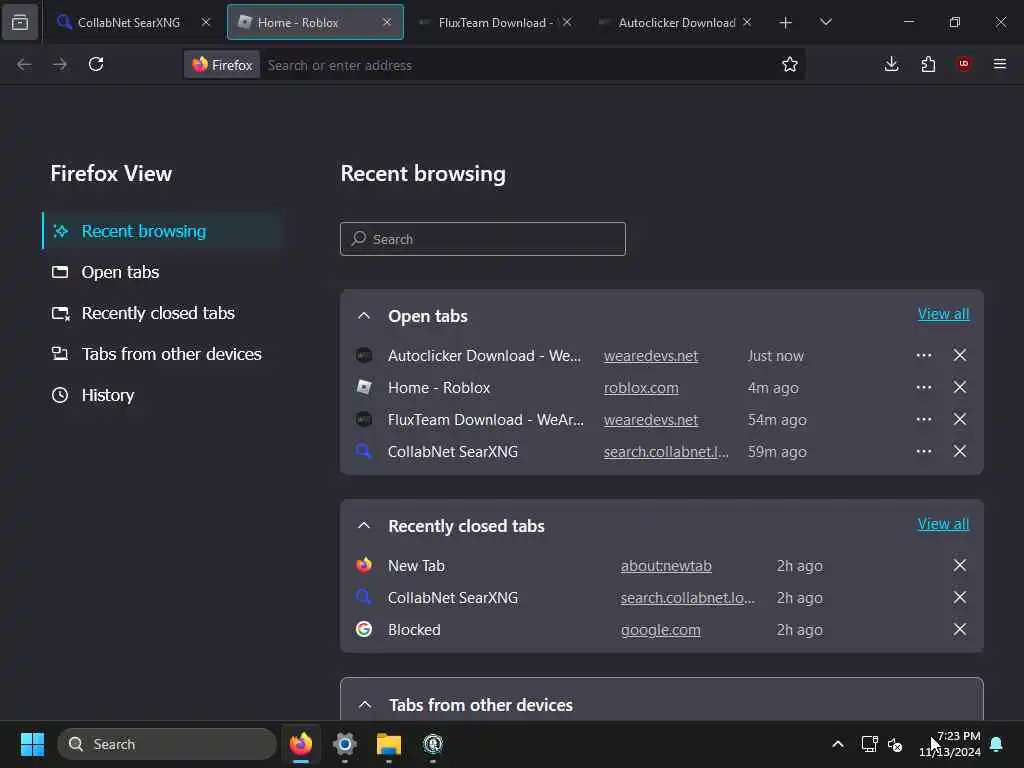Open more options for Home - Roblox row
1024x768 pixels.
coord(923,387)
